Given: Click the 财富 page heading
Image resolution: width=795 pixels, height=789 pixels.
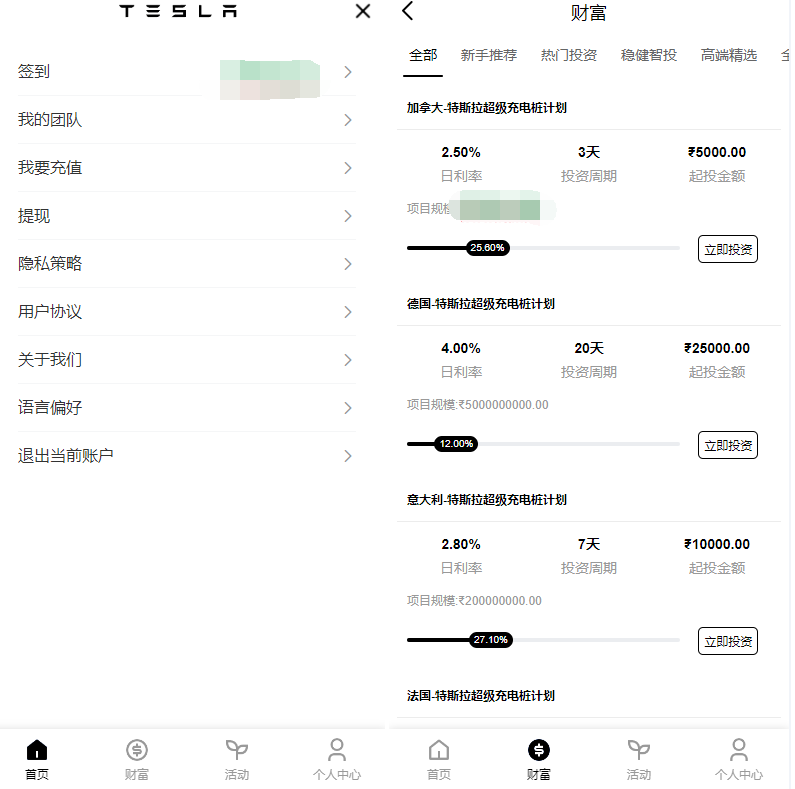Looking at the screenshot, I should coord(588,13).
